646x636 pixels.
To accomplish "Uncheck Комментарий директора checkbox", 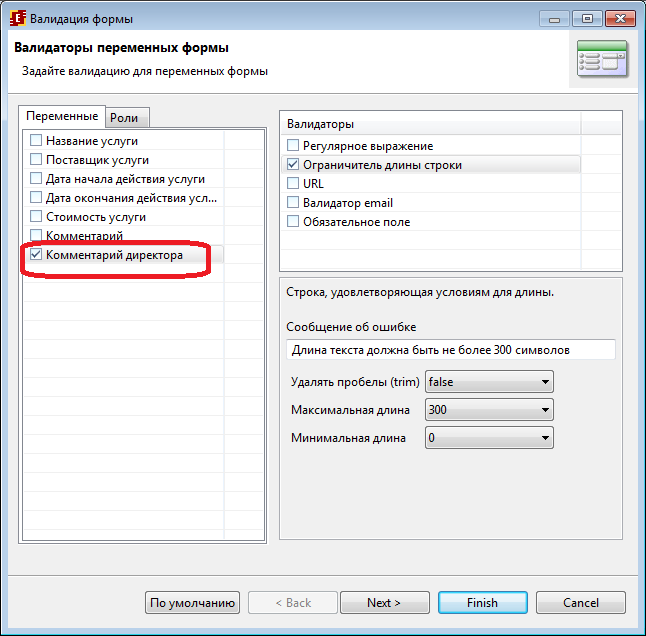I will coord(36,255).
